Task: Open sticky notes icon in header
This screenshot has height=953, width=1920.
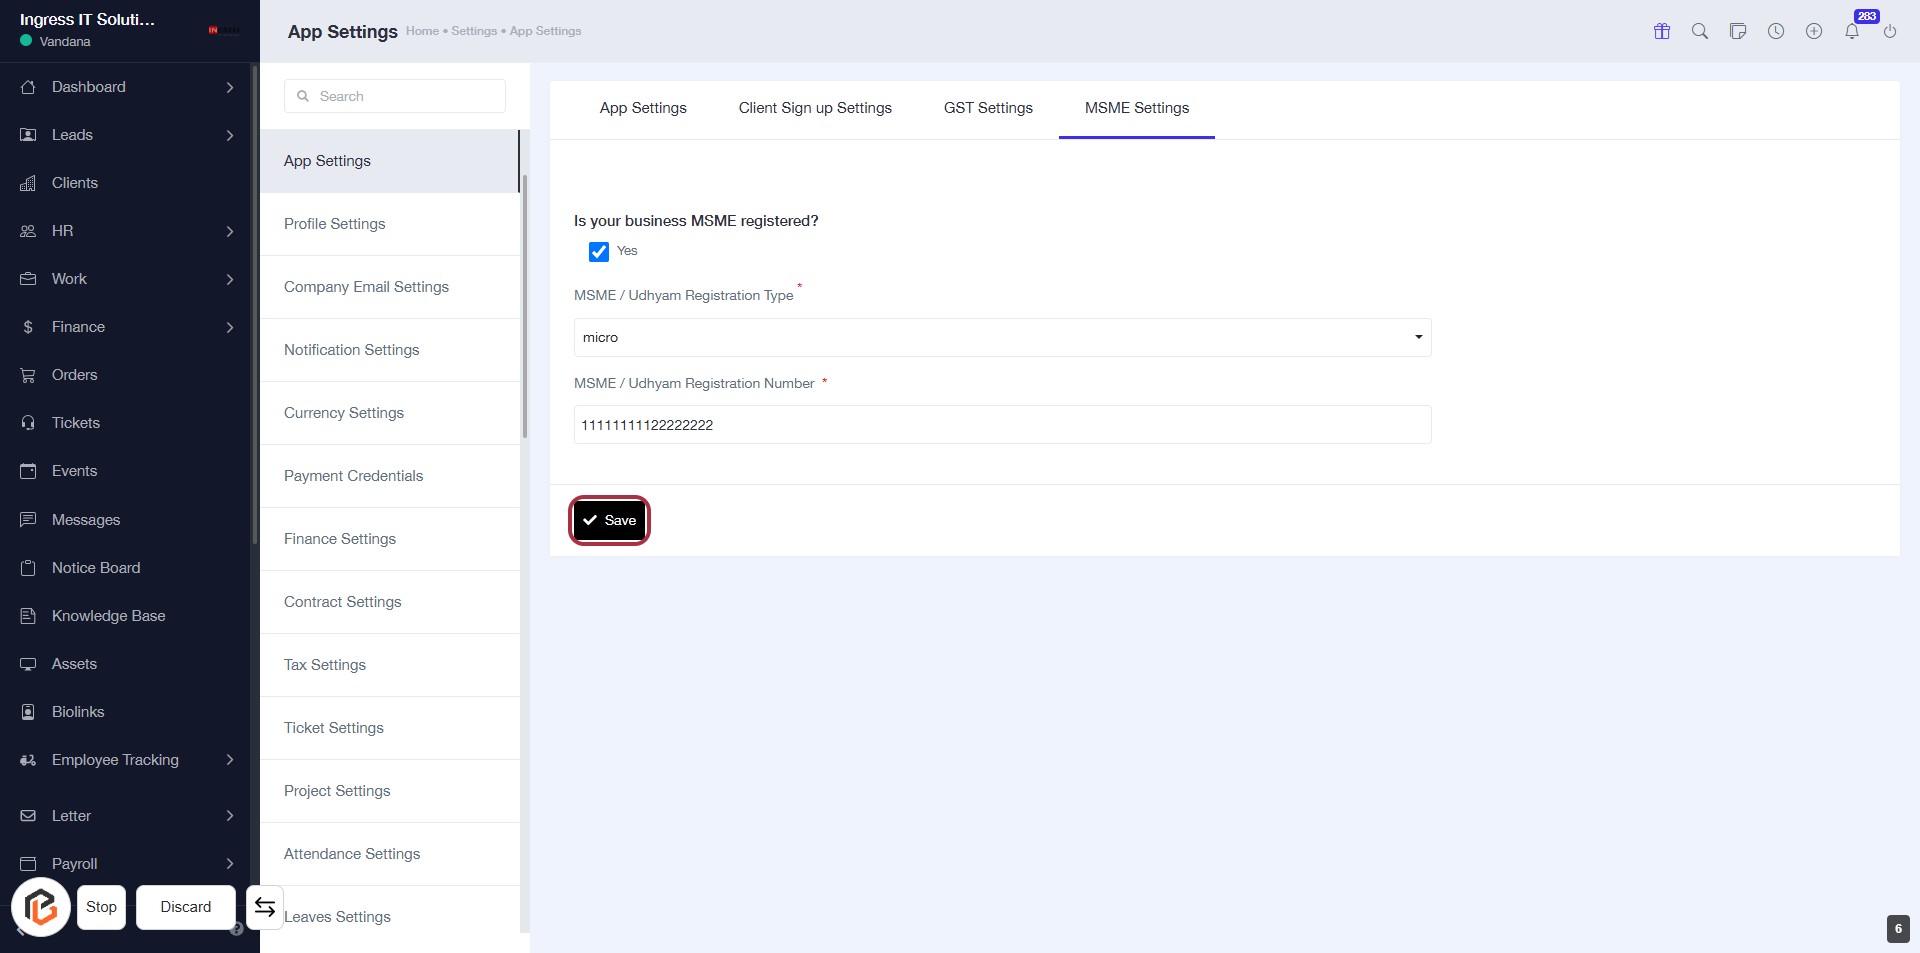Action: point(1738,31)
